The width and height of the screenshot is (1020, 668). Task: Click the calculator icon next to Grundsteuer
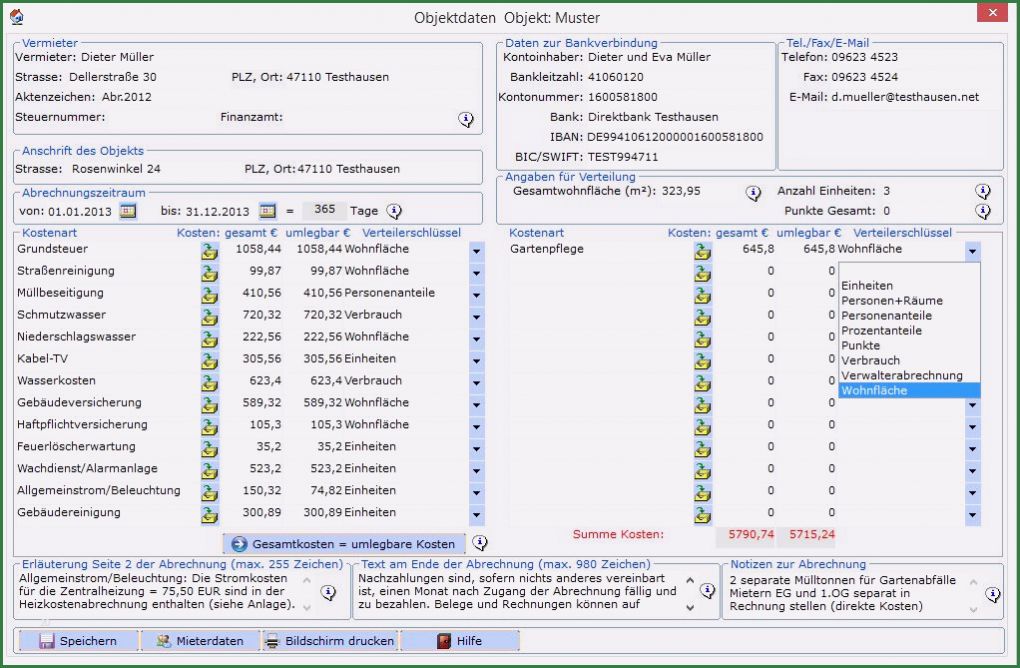tap(209, 250)
